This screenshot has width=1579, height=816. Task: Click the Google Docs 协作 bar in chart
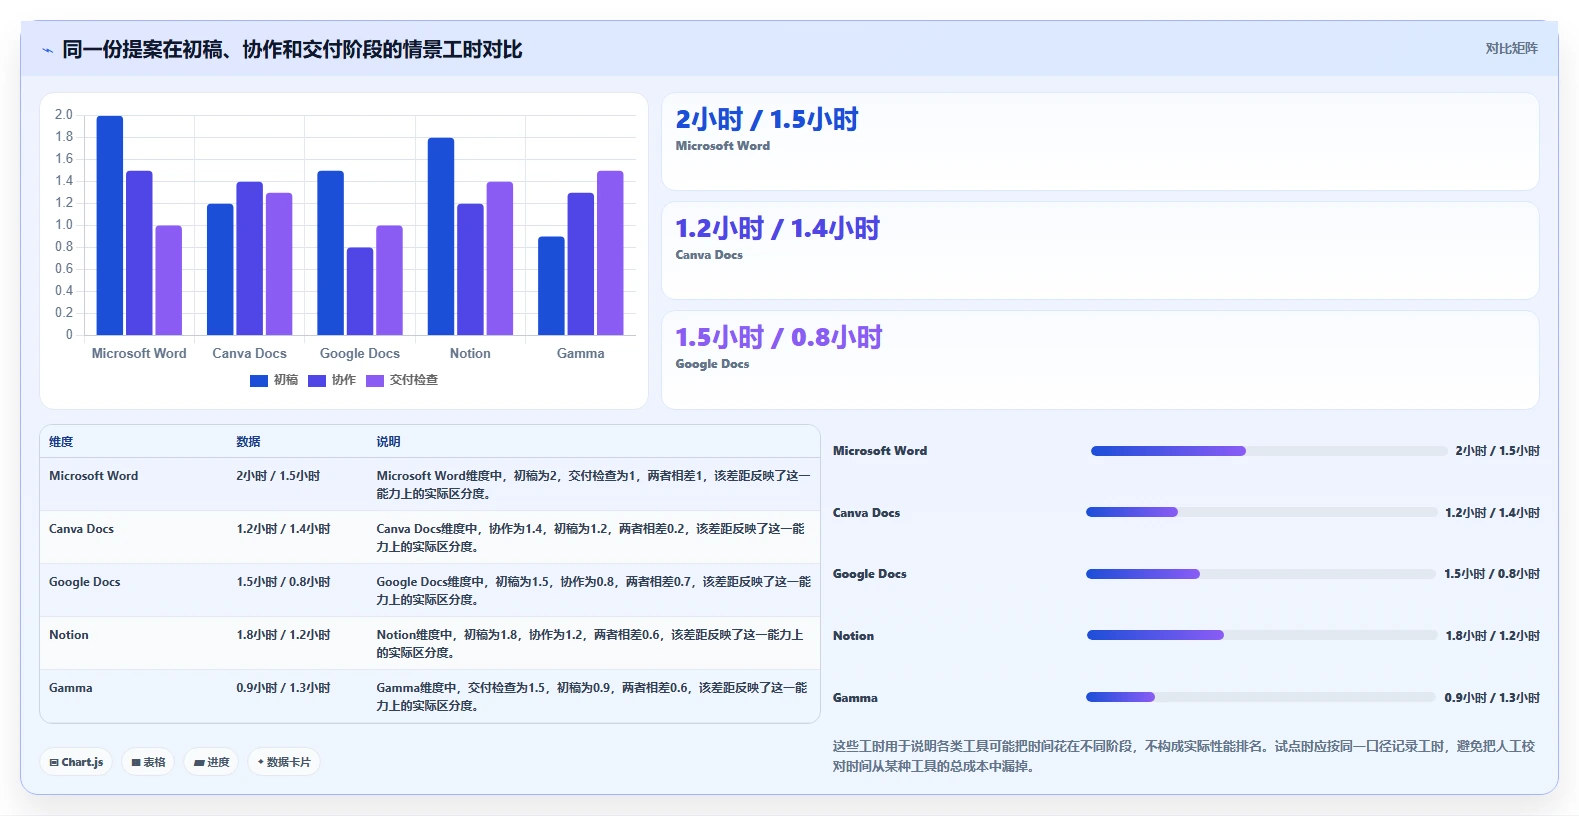click(360, 291)
